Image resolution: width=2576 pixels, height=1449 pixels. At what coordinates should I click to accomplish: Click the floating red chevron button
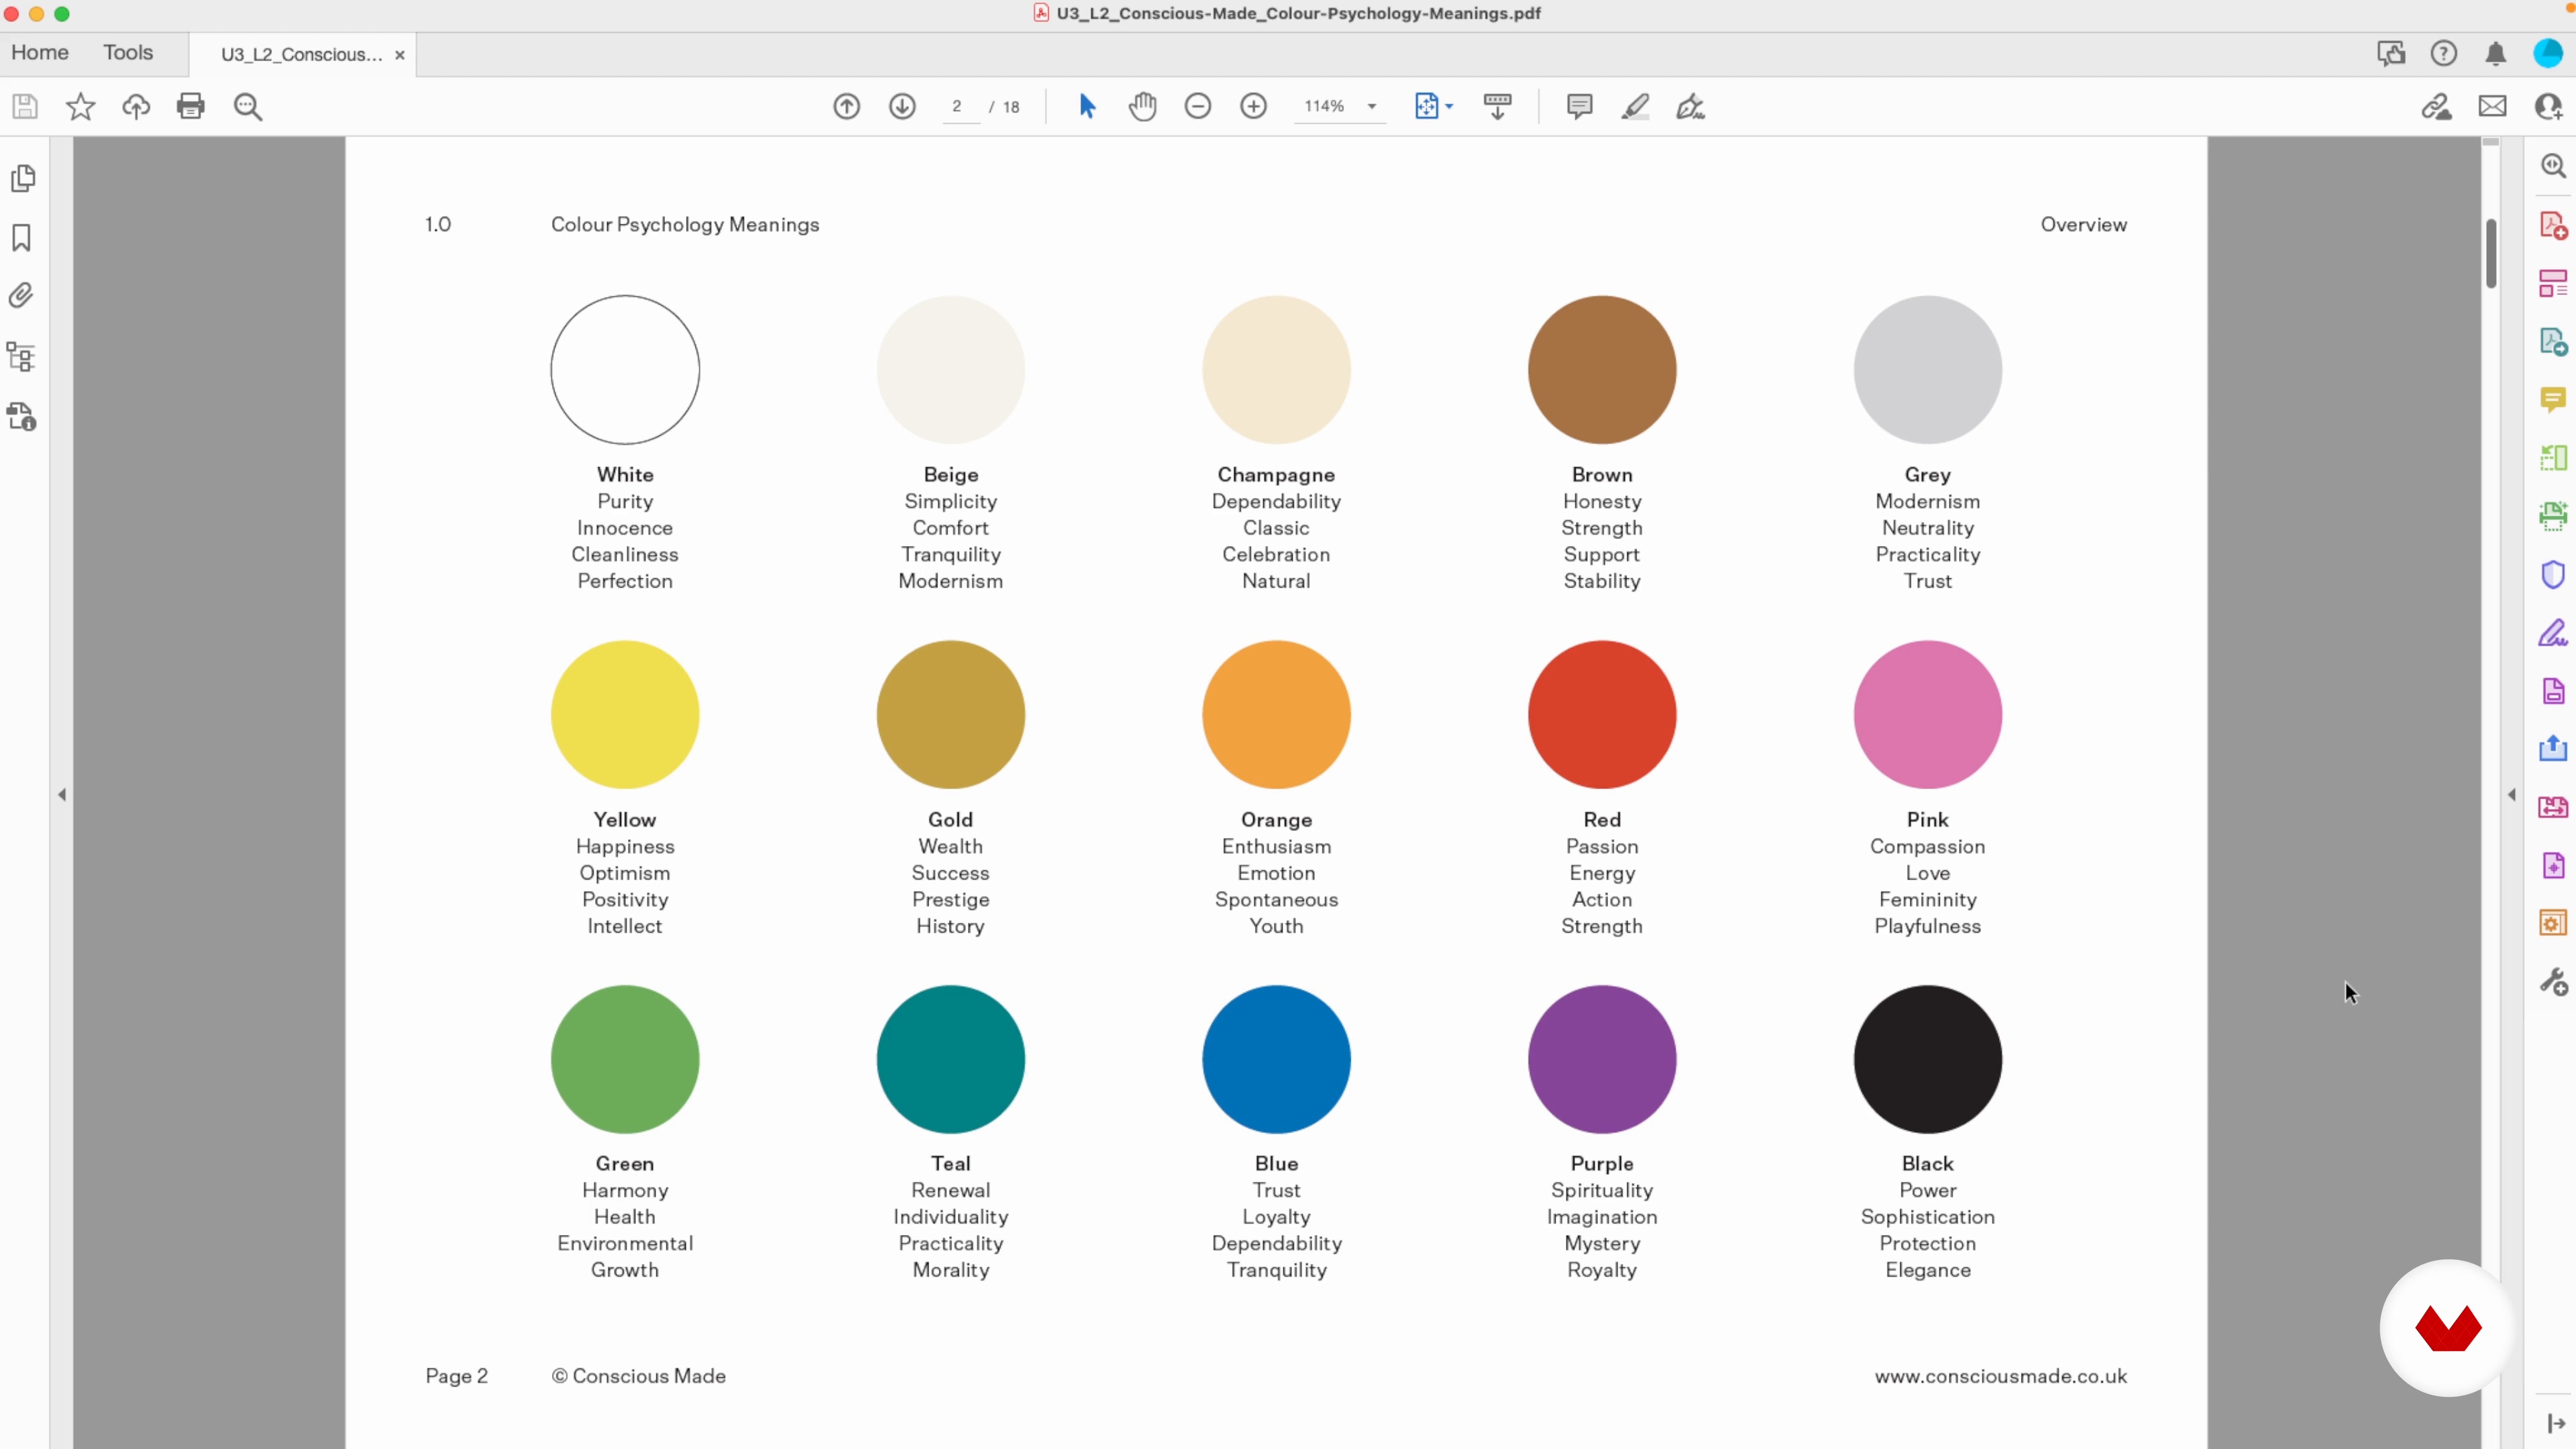2448,1328
